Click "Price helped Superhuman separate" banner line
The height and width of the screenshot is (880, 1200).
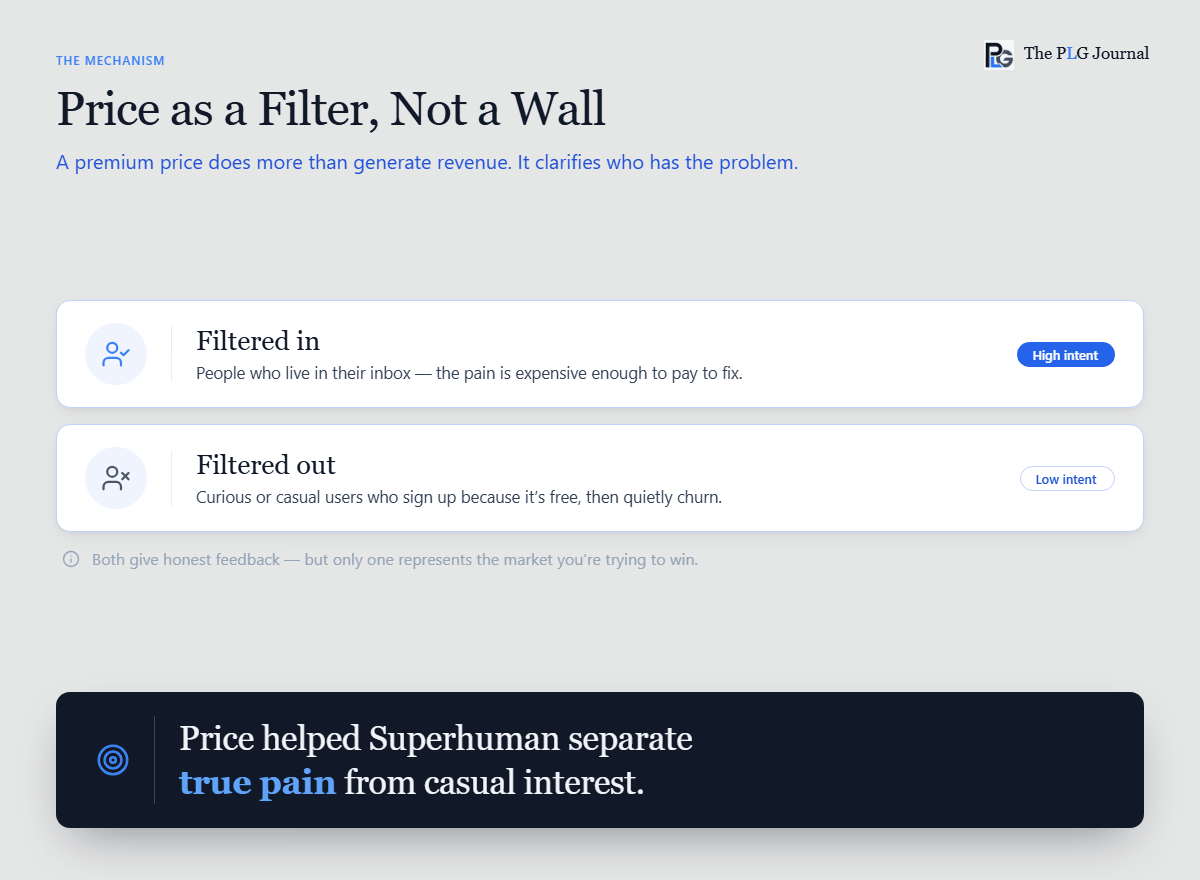[436, 738]
